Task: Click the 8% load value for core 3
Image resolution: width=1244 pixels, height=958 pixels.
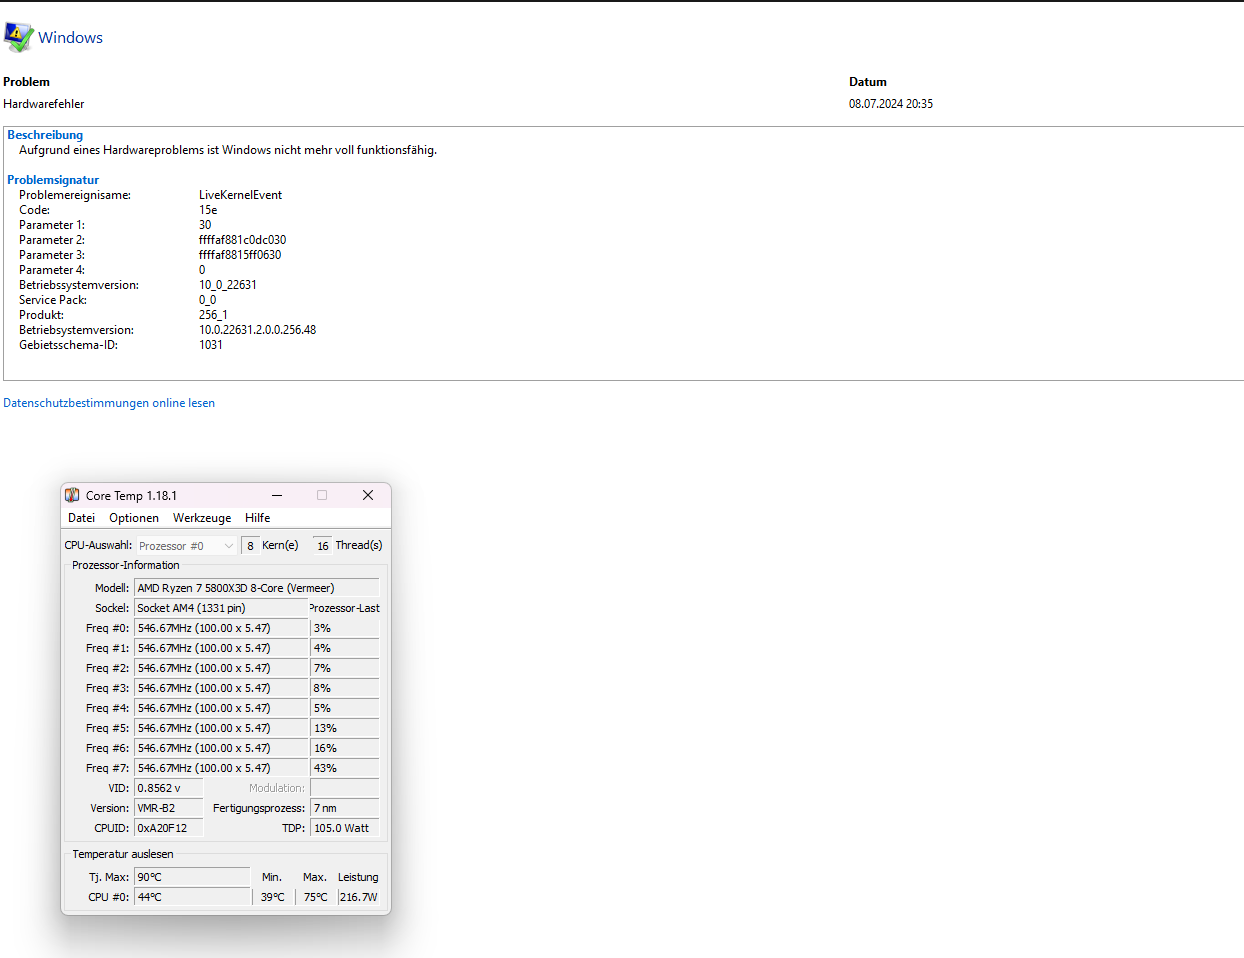Action: coord(345,688)
